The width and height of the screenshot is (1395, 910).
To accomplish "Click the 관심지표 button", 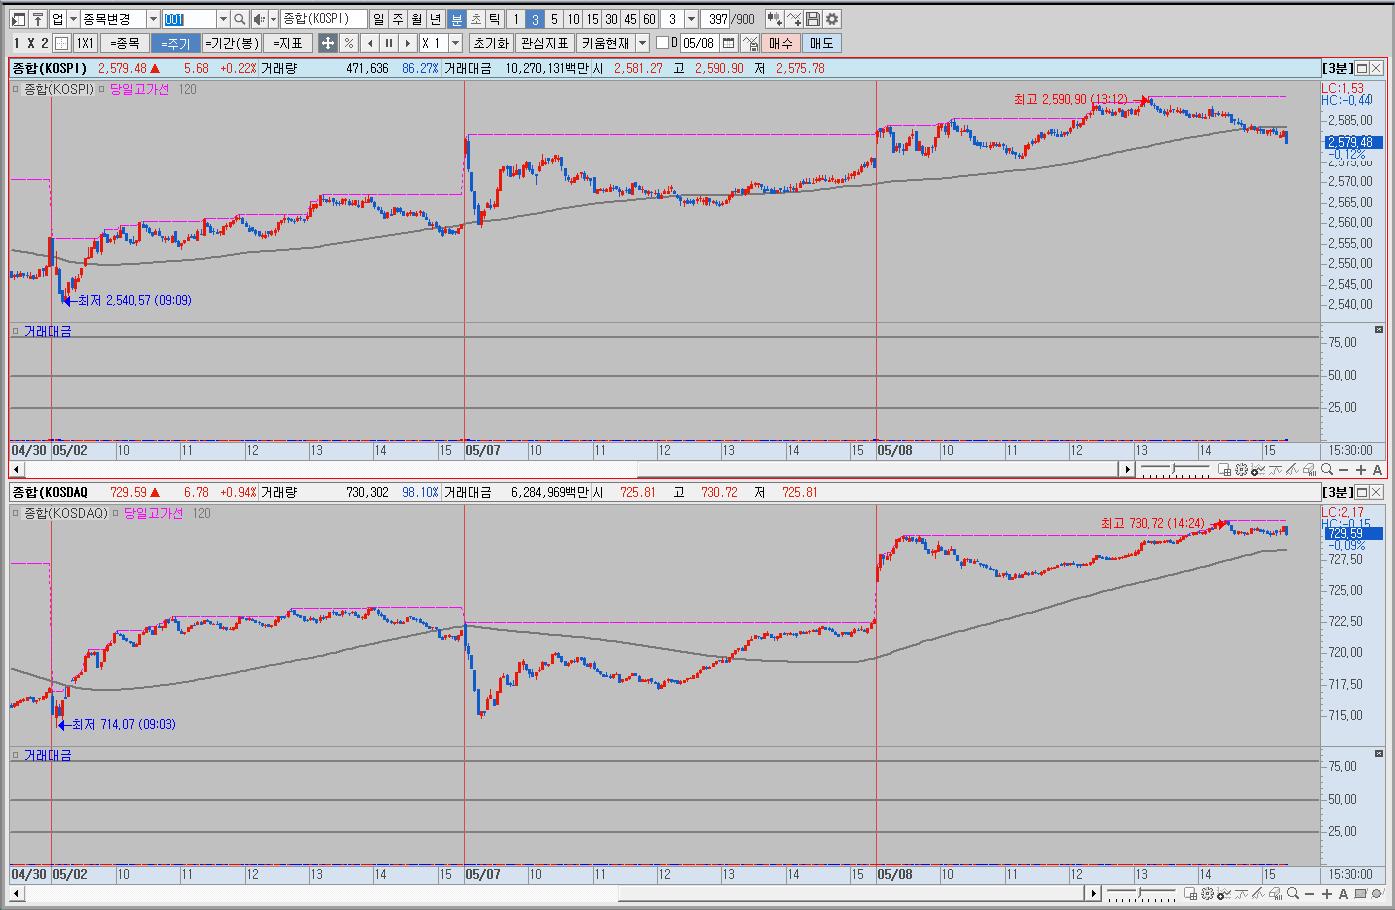I will point(545,43).
